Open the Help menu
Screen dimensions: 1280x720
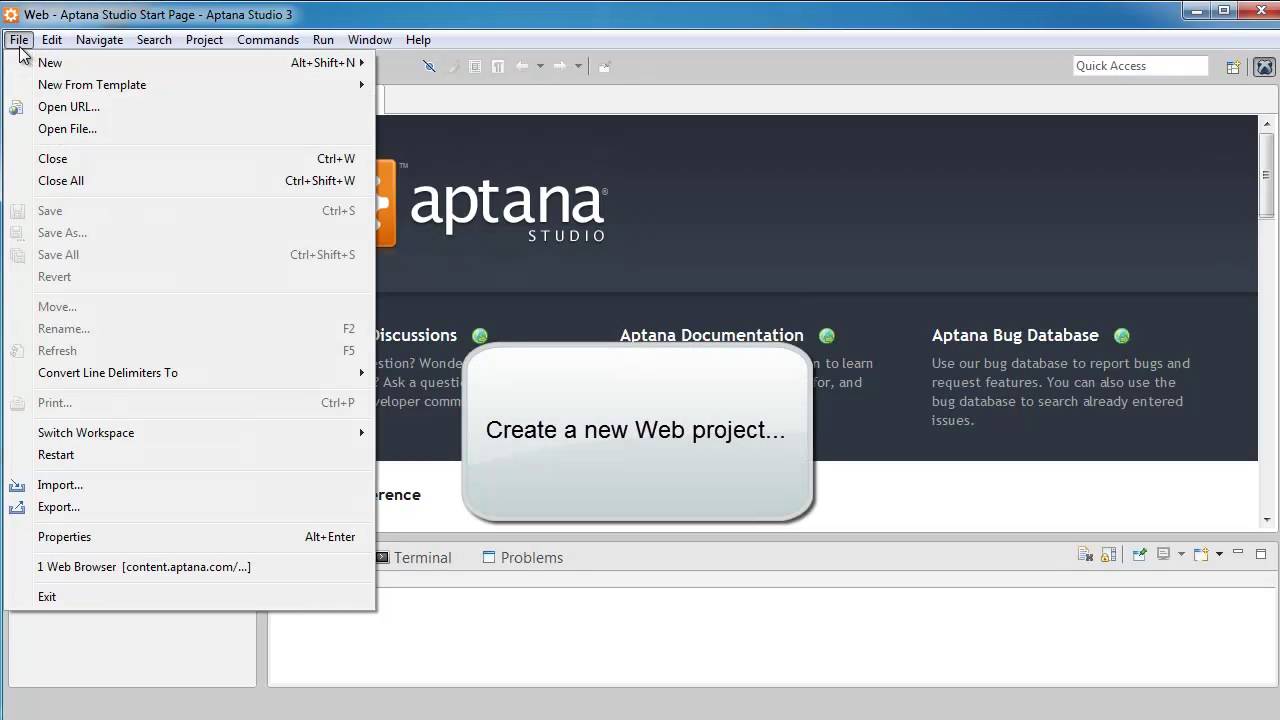(x=418, y=40)
